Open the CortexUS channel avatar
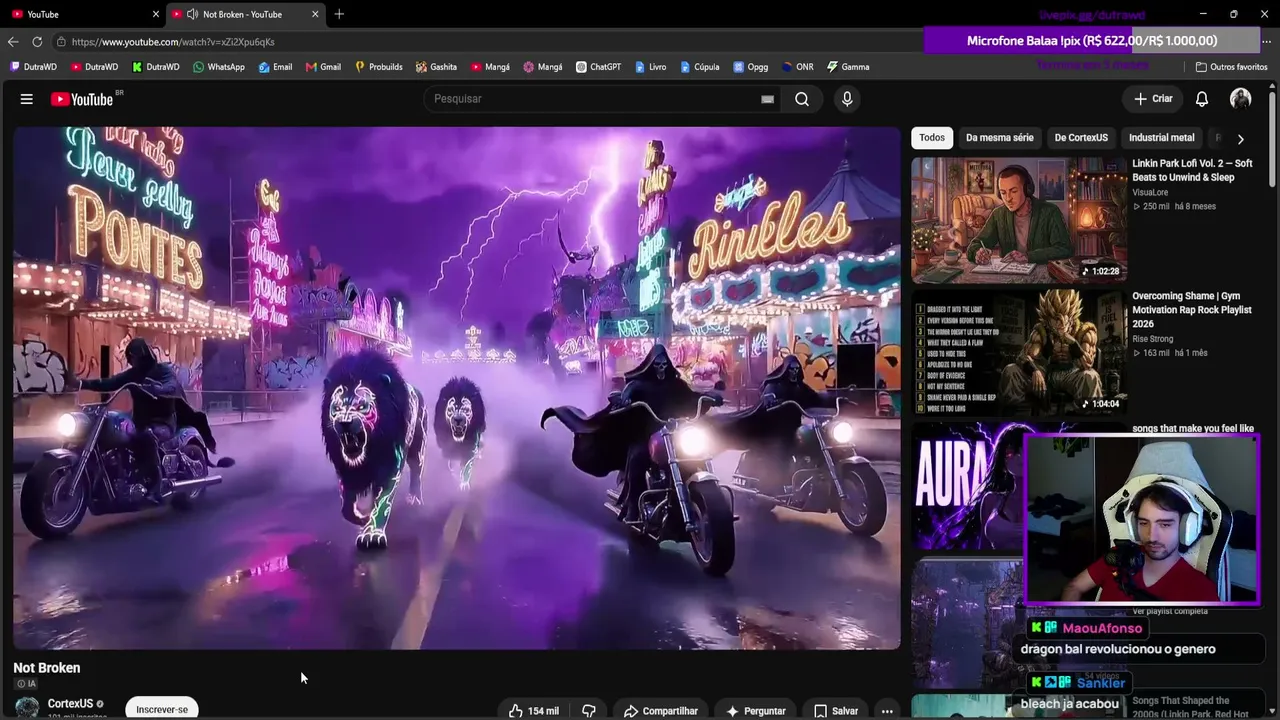The width and height of the screenshot is (1280, 720). tap(27, 708)
